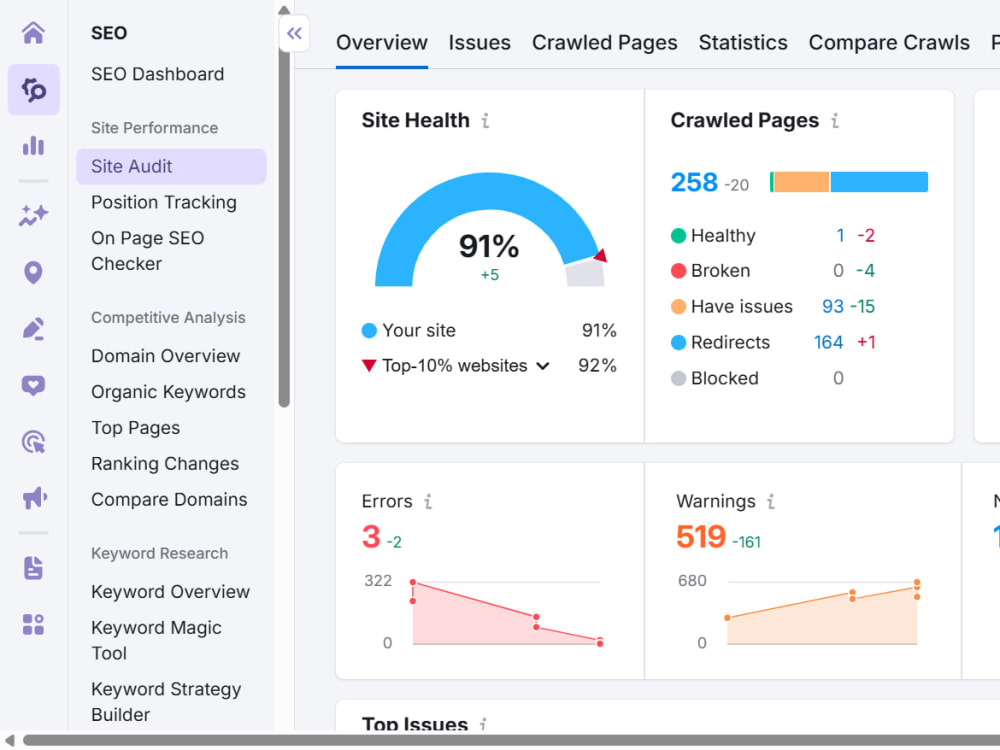Image resolution: width=1000 pixels, height=750 pixels.
Task: Click info icon next to Crawled Pages
Action: (x=835, y=120)
